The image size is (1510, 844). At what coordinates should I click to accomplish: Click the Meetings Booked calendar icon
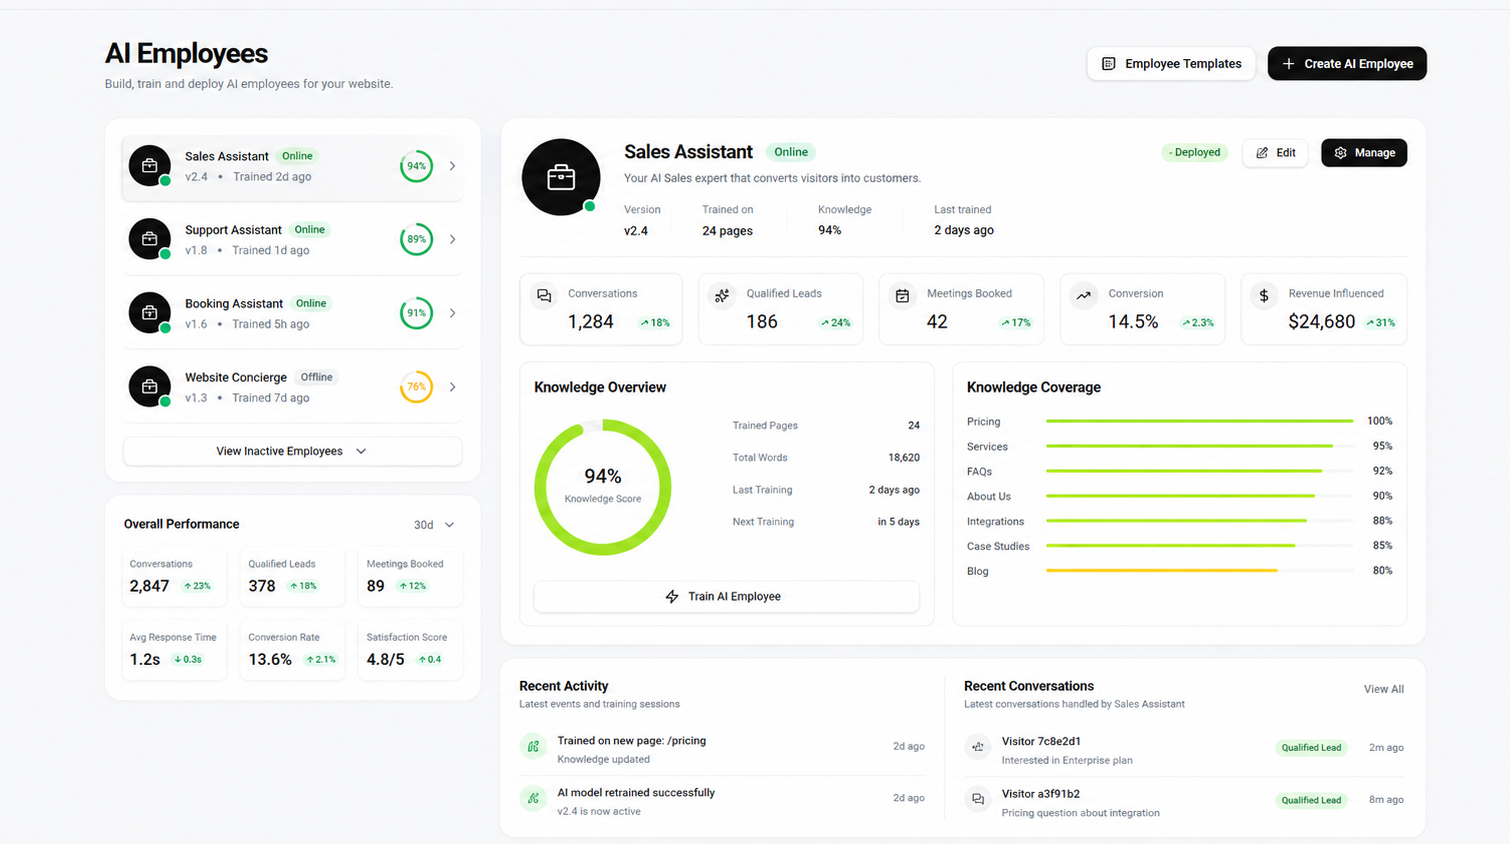click(x=902, y=296)
